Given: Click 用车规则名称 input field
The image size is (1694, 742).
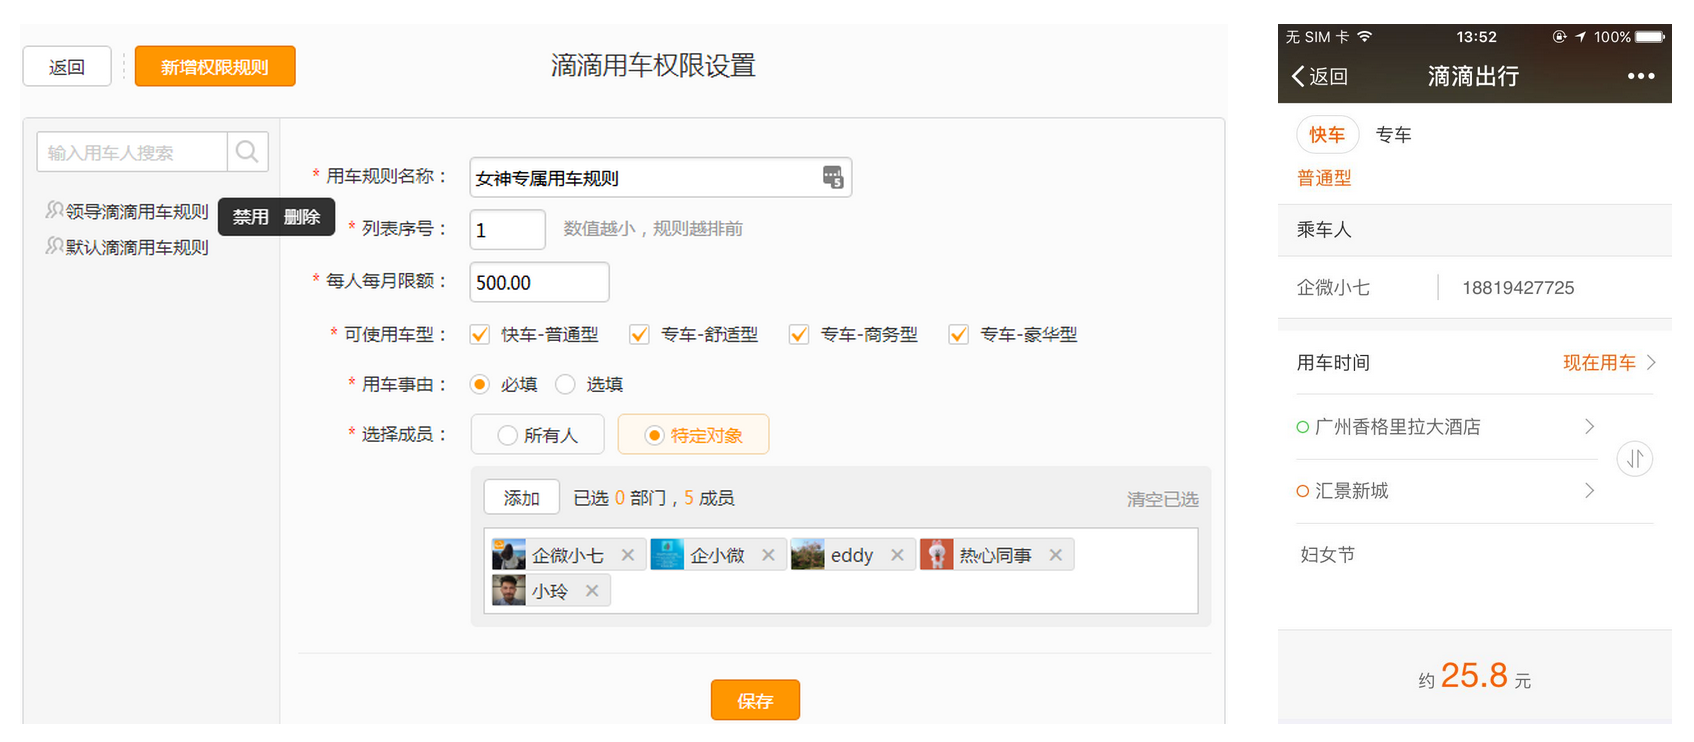Looking at the screenshot, I should (x=660, y=177).
